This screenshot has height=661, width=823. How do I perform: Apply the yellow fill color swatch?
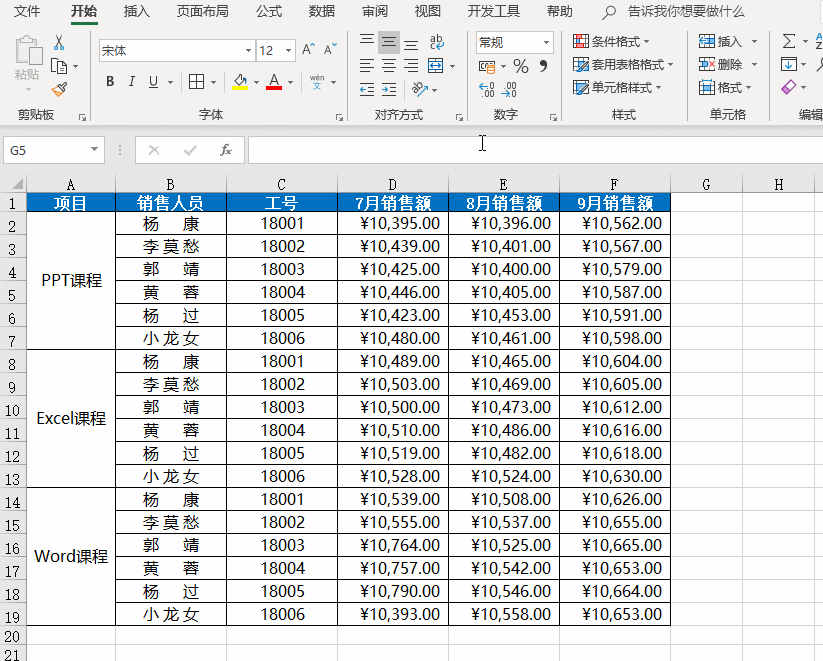tap(240, 82)
